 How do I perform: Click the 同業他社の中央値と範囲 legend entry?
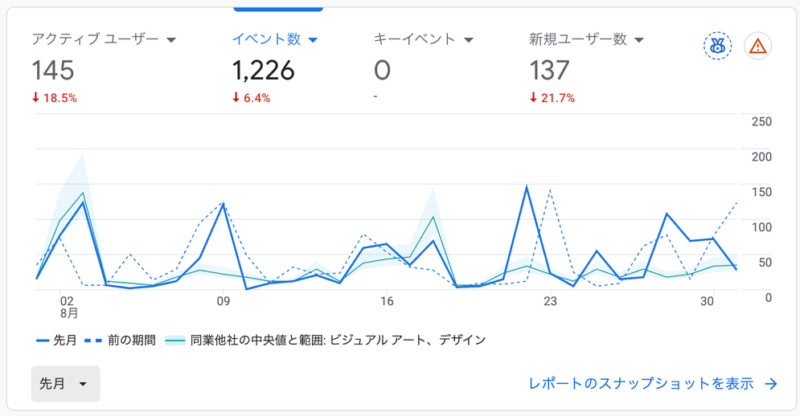(326, 340)
